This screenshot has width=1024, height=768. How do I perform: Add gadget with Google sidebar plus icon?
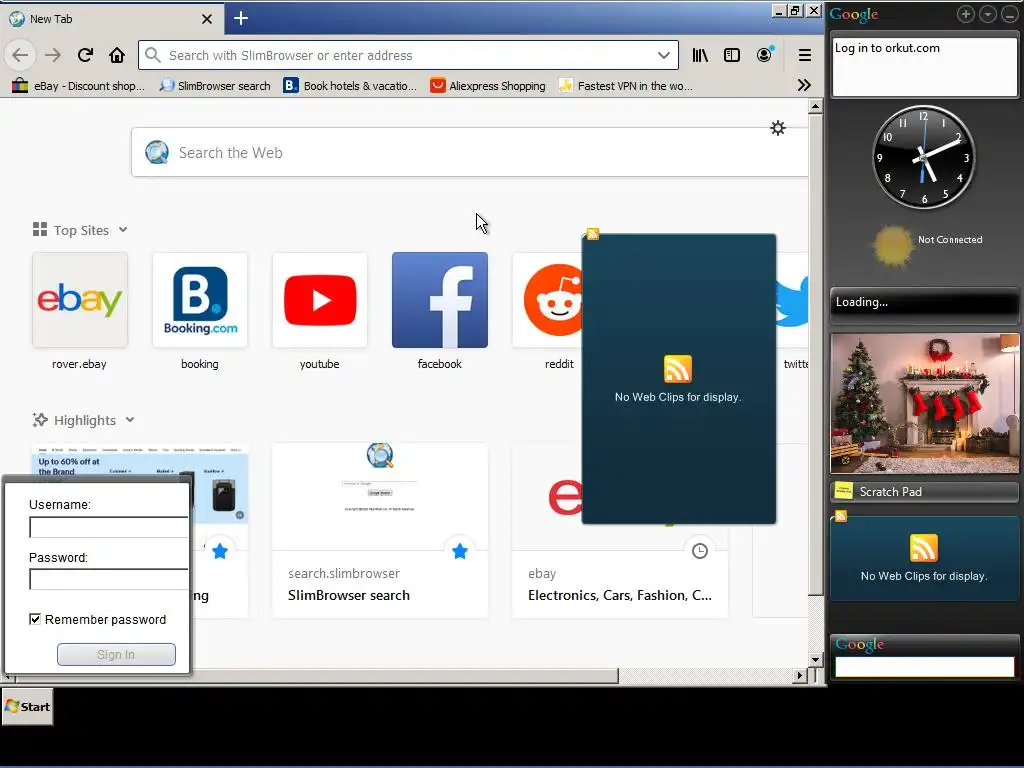[965, 14]
